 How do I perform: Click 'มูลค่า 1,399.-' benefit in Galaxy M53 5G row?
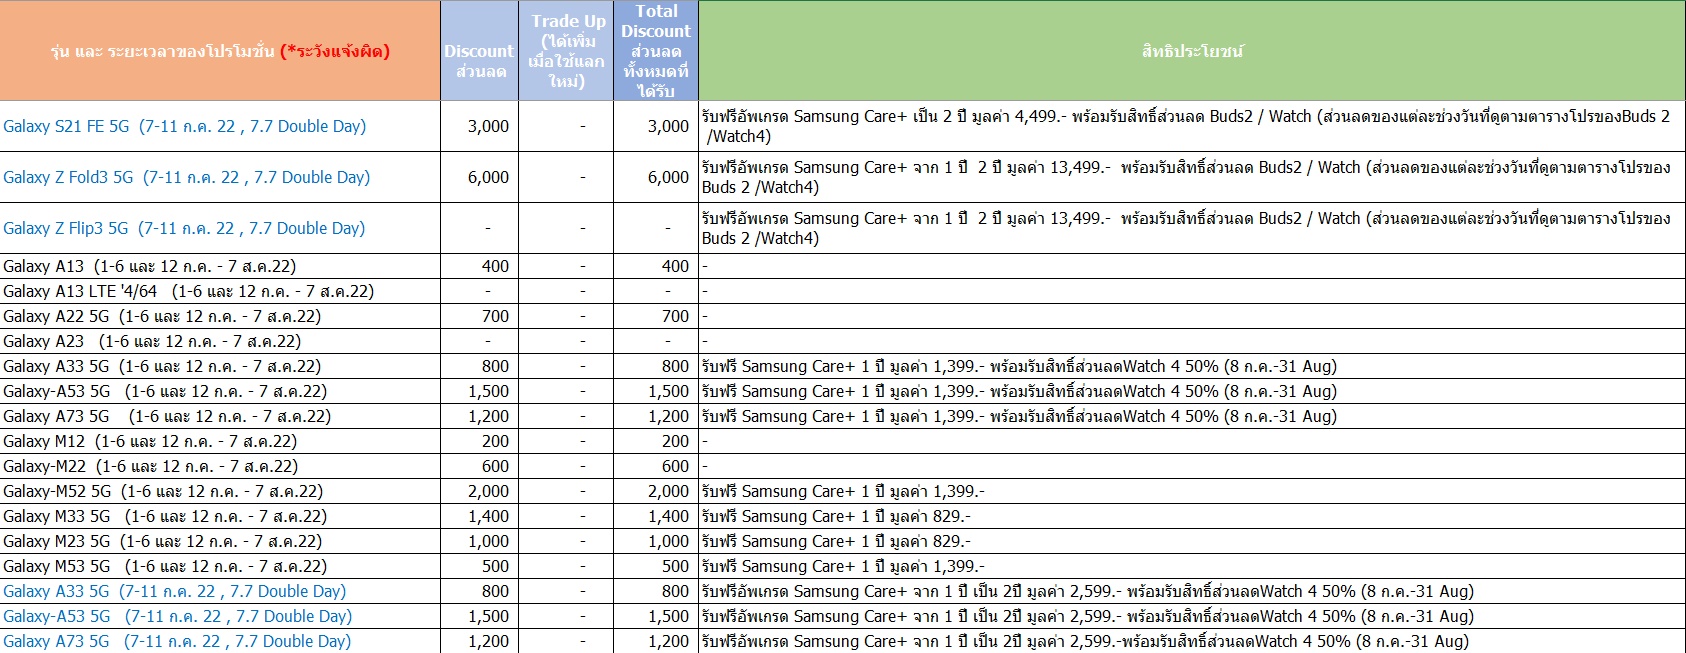pyautogui.click(x=1192, y=566)
